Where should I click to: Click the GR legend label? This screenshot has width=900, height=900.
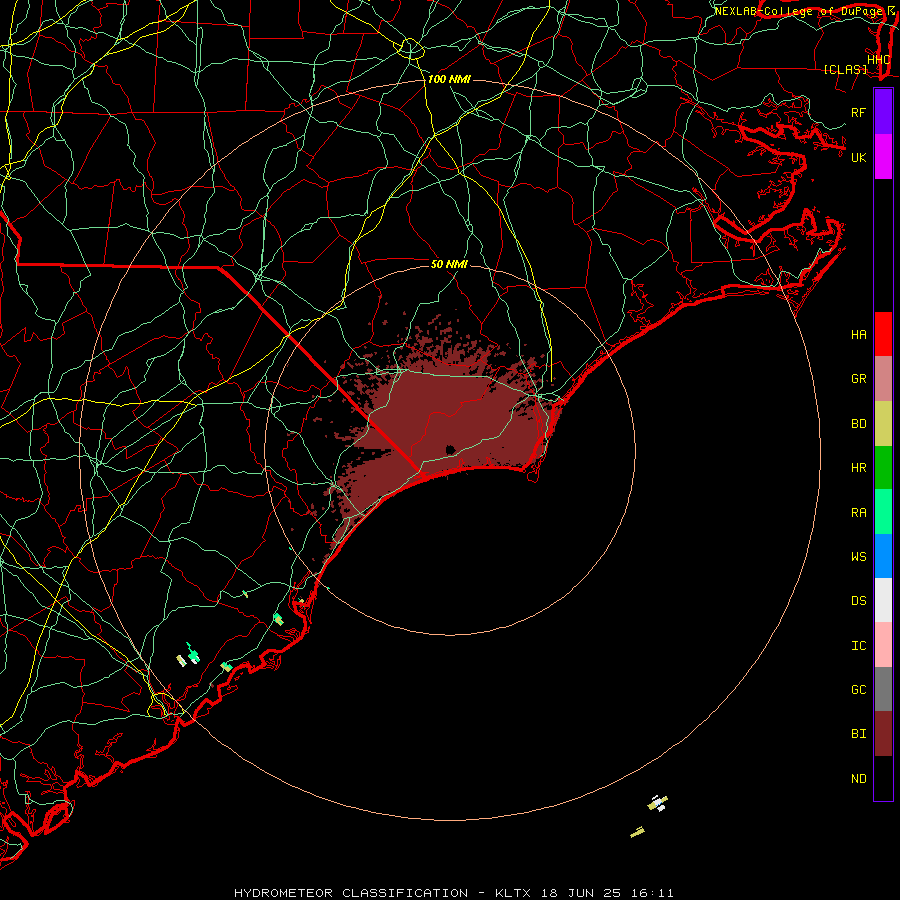[858, 379]
